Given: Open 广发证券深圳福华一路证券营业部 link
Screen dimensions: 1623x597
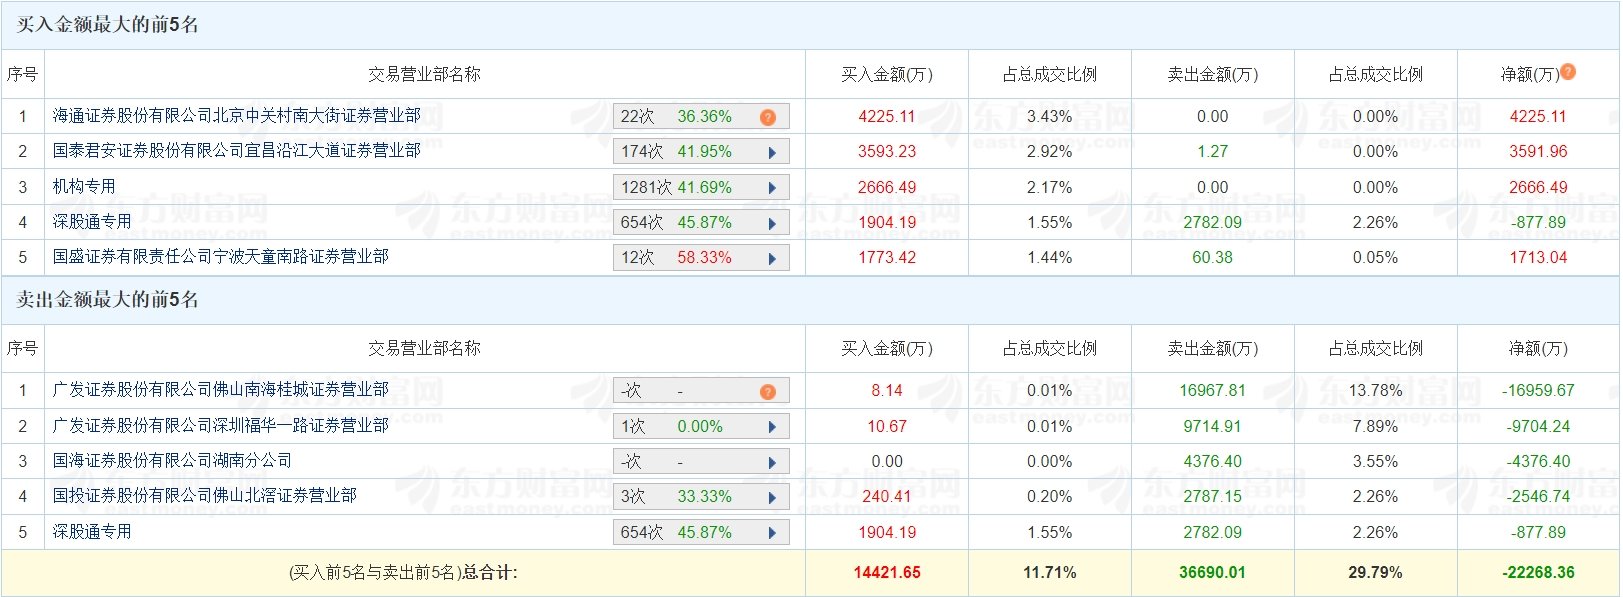Looking at the screenshot, I should pos(220,426).
